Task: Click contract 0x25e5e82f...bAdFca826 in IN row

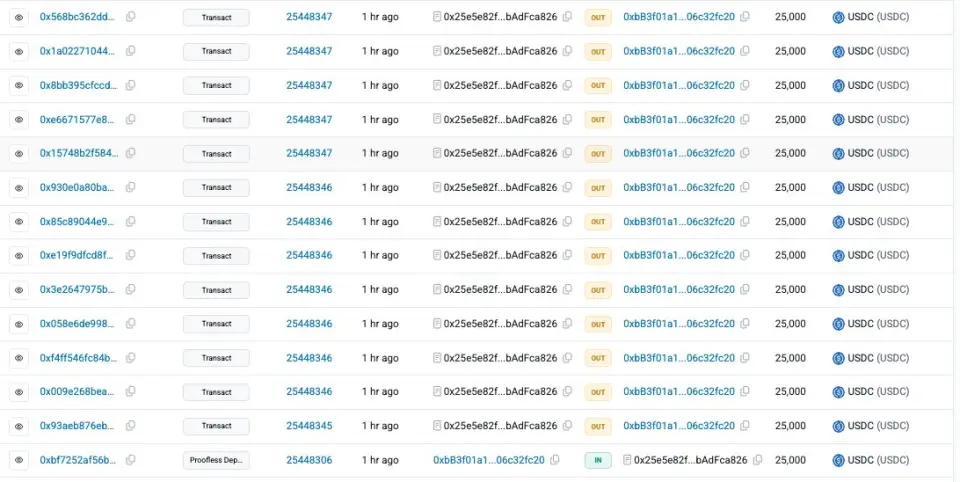Action: [x=691, y=460]
